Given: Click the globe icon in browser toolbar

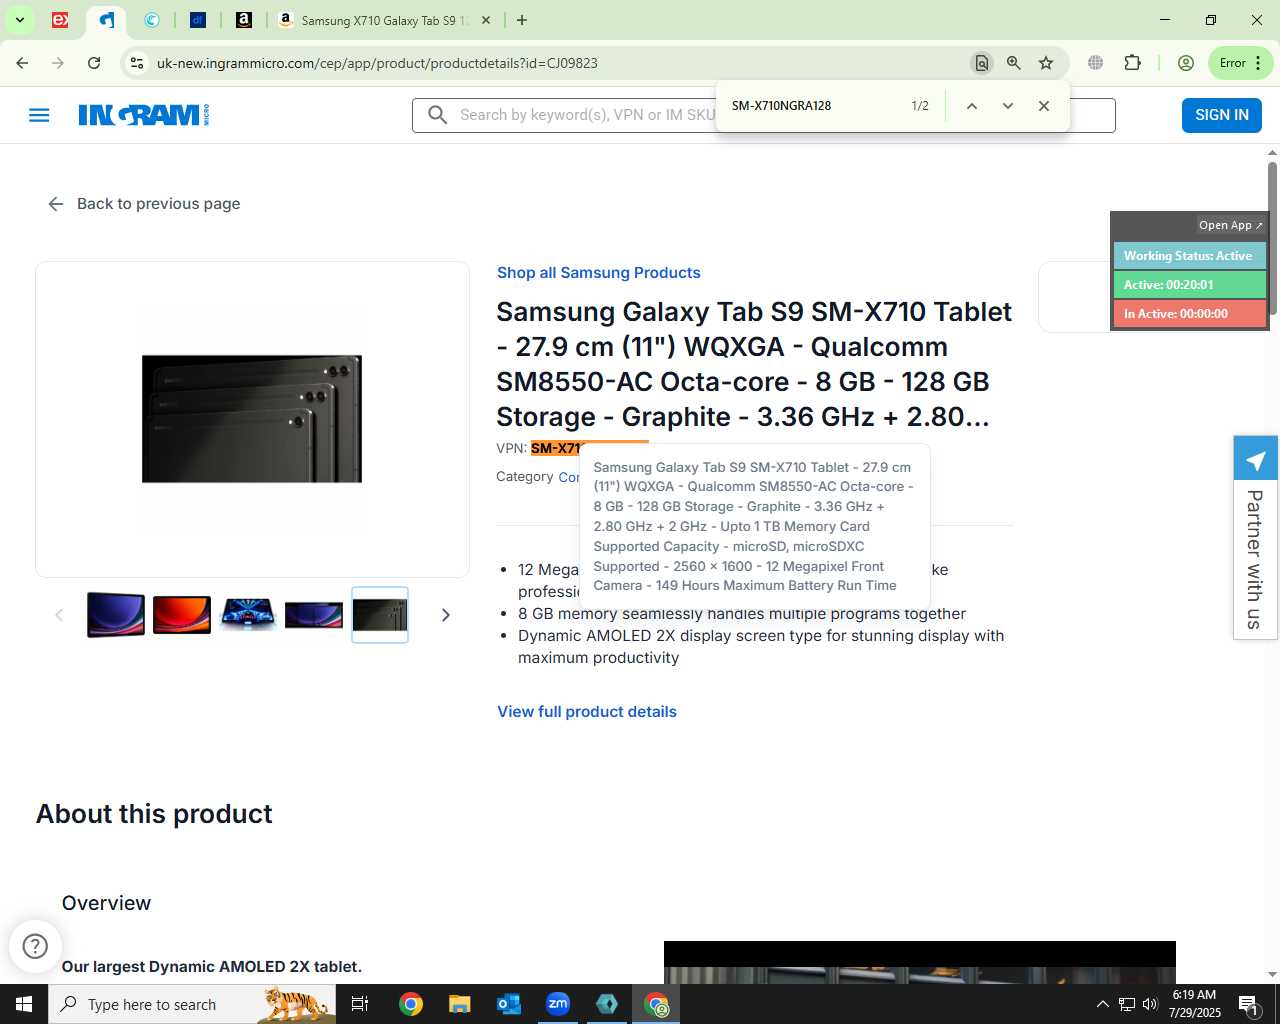Looking at the screenshot, I should coord(1096,63).
